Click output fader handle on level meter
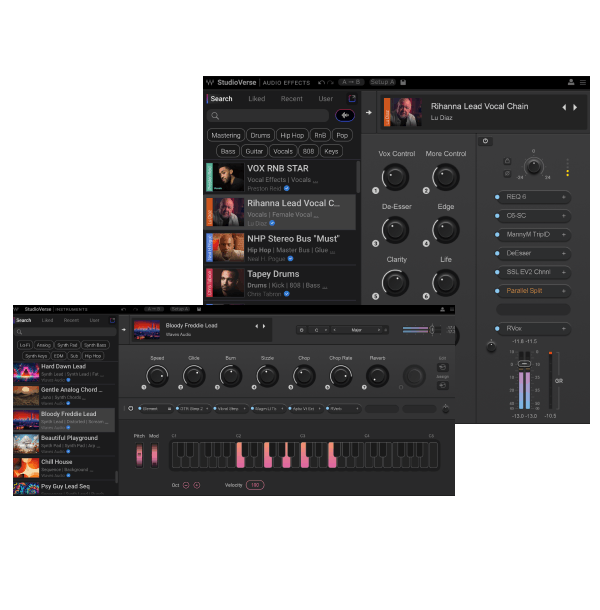600x610 pixels. click(x=524, y=364)
